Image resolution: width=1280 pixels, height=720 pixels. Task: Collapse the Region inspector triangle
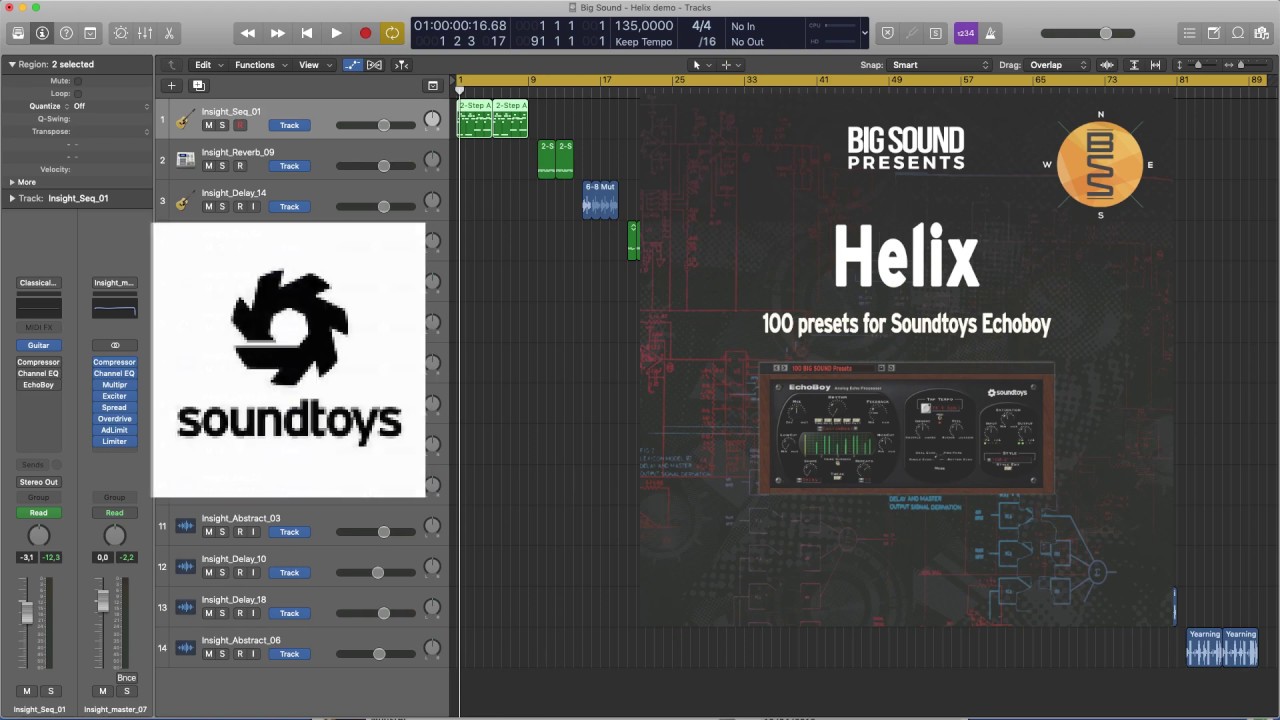(12, 64)
